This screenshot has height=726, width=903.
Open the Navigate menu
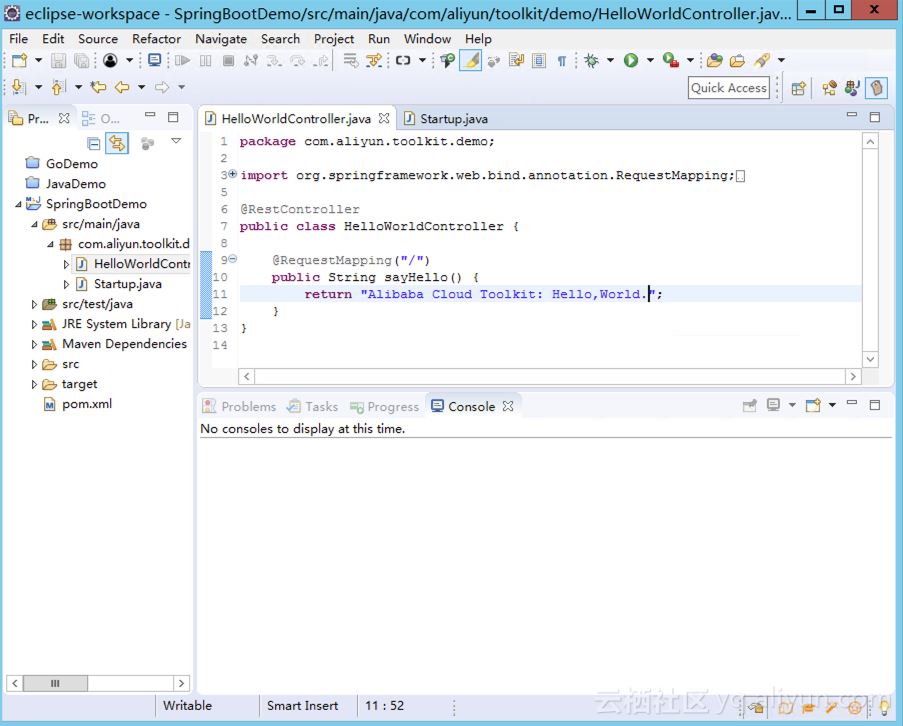pos(221,39)
